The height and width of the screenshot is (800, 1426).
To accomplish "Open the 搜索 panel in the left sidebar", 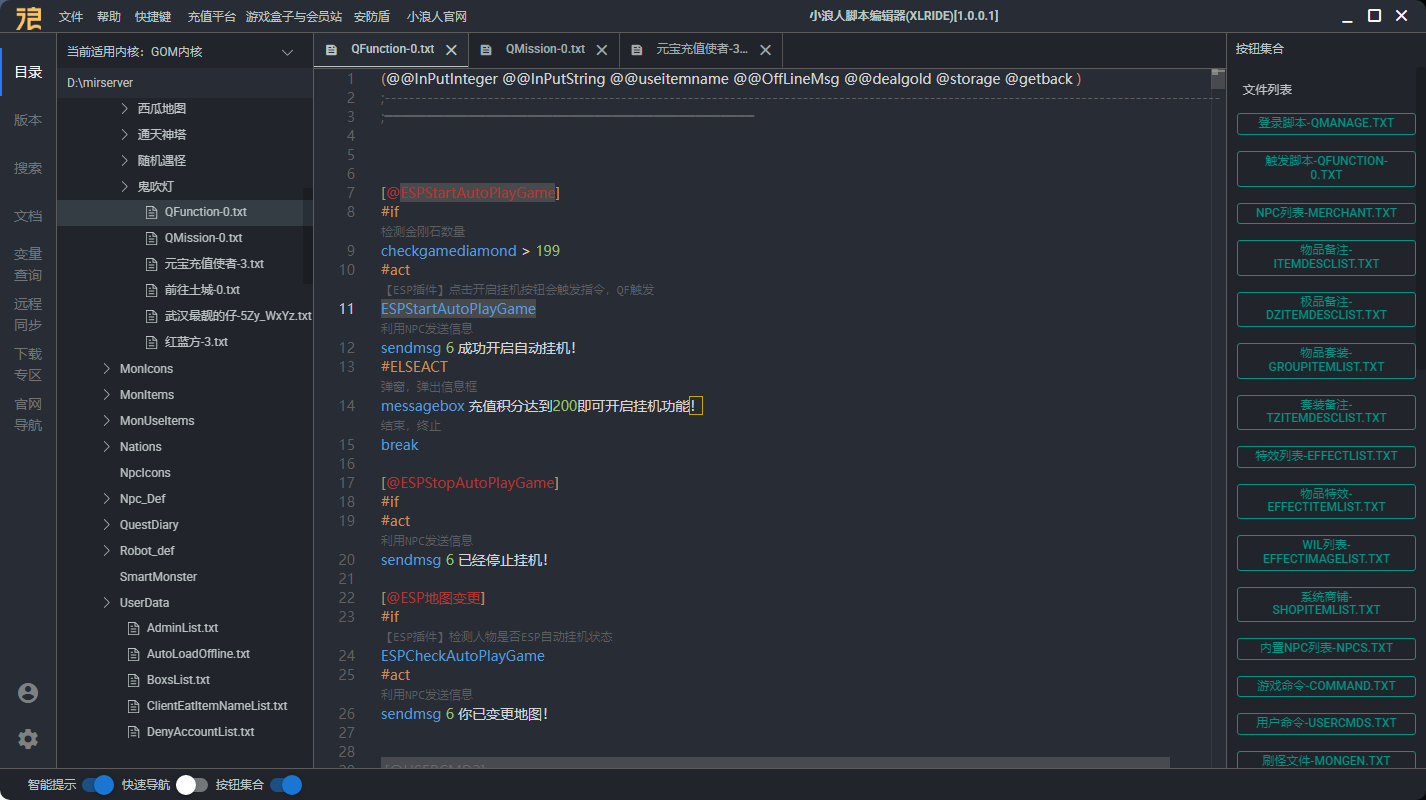I will point(27,168).
